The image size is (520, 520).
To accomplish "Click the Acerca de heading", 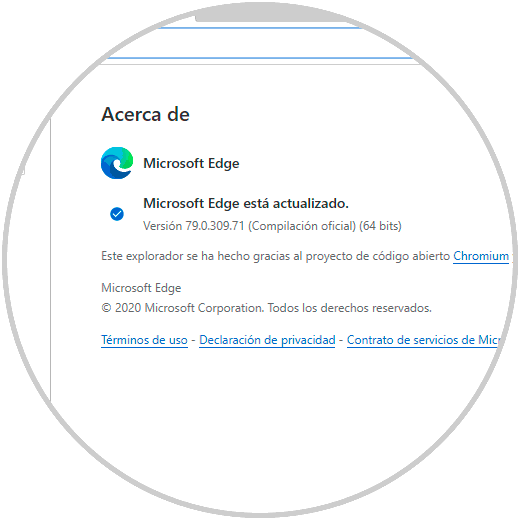I will tap(146, 114).
